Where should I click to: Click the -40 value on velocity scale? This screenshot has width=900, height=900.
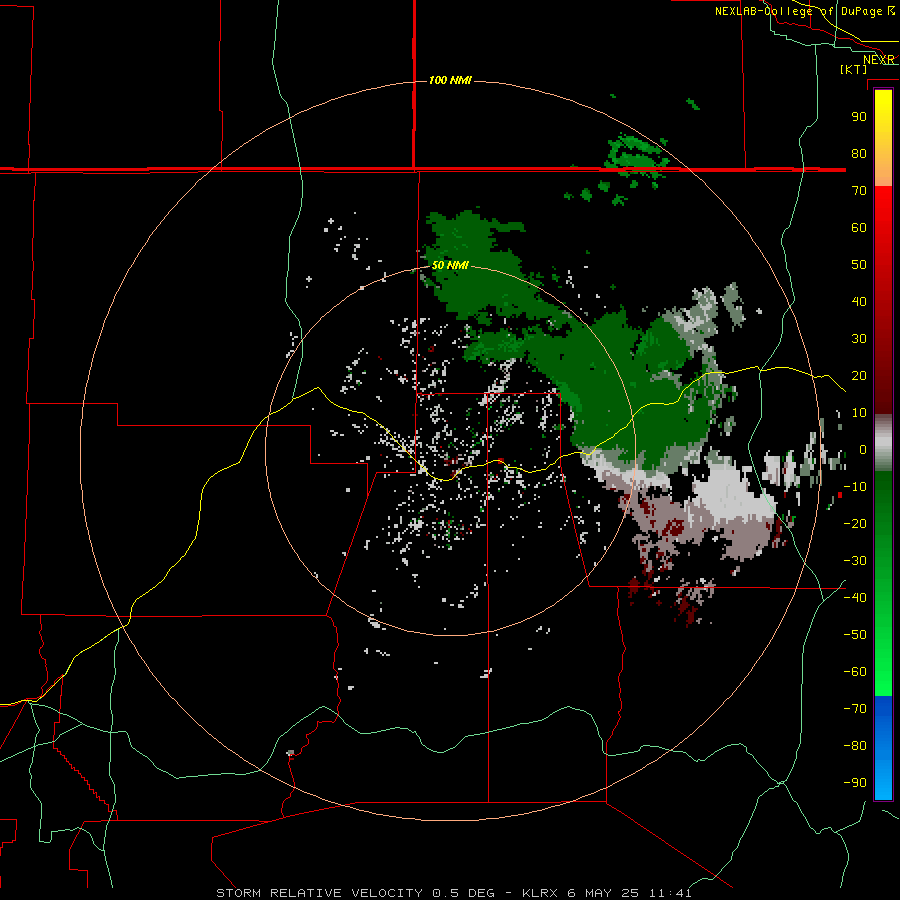click(x=855, y=598)
